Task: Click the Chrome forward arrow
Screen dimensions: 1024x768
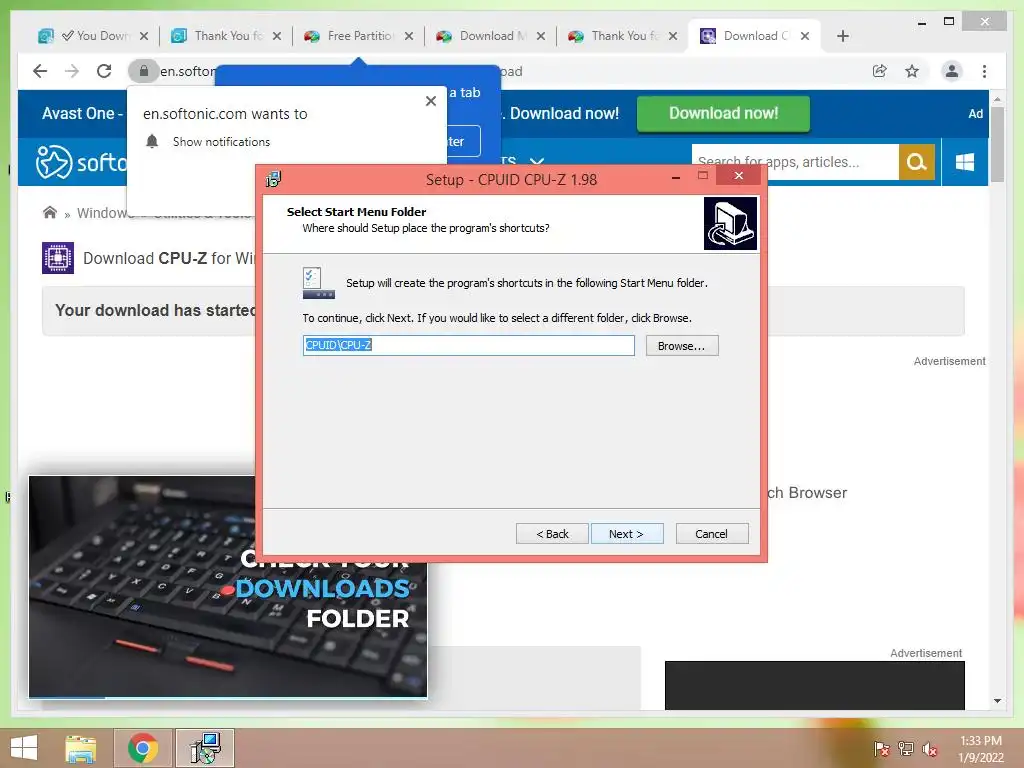Action: click(x=72, y=71)
